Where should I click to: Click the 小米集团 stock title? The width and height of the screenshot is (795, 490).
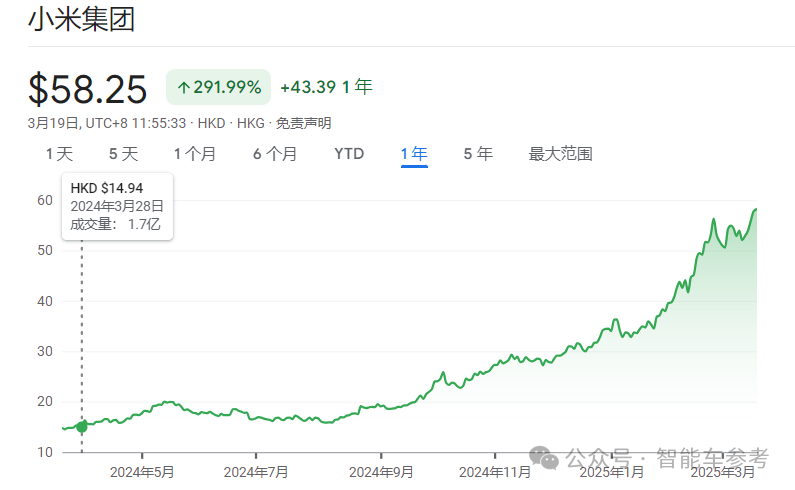(x=81, y=19)
